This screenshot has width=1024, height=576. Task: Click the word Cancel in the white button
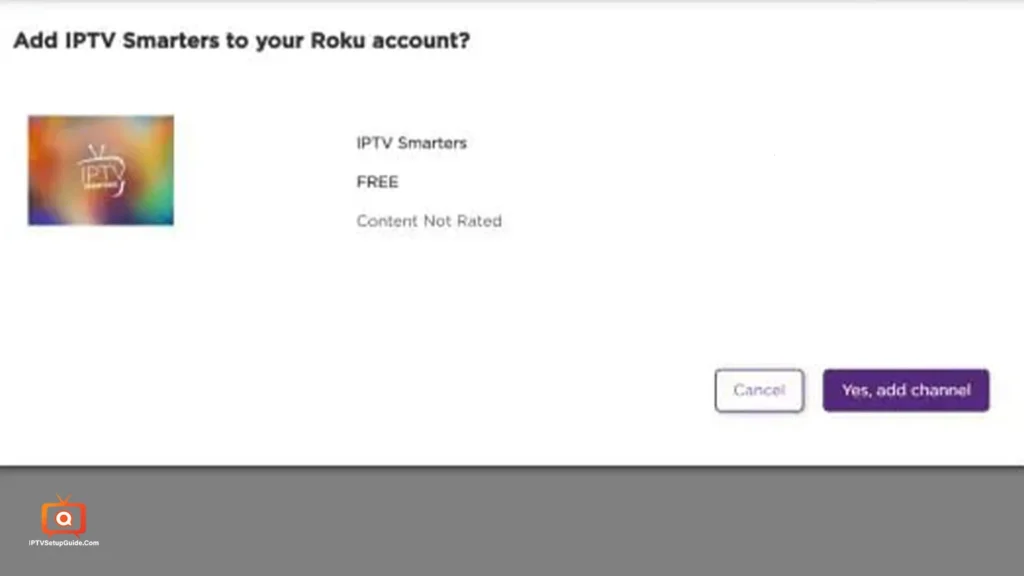[759, 391]
